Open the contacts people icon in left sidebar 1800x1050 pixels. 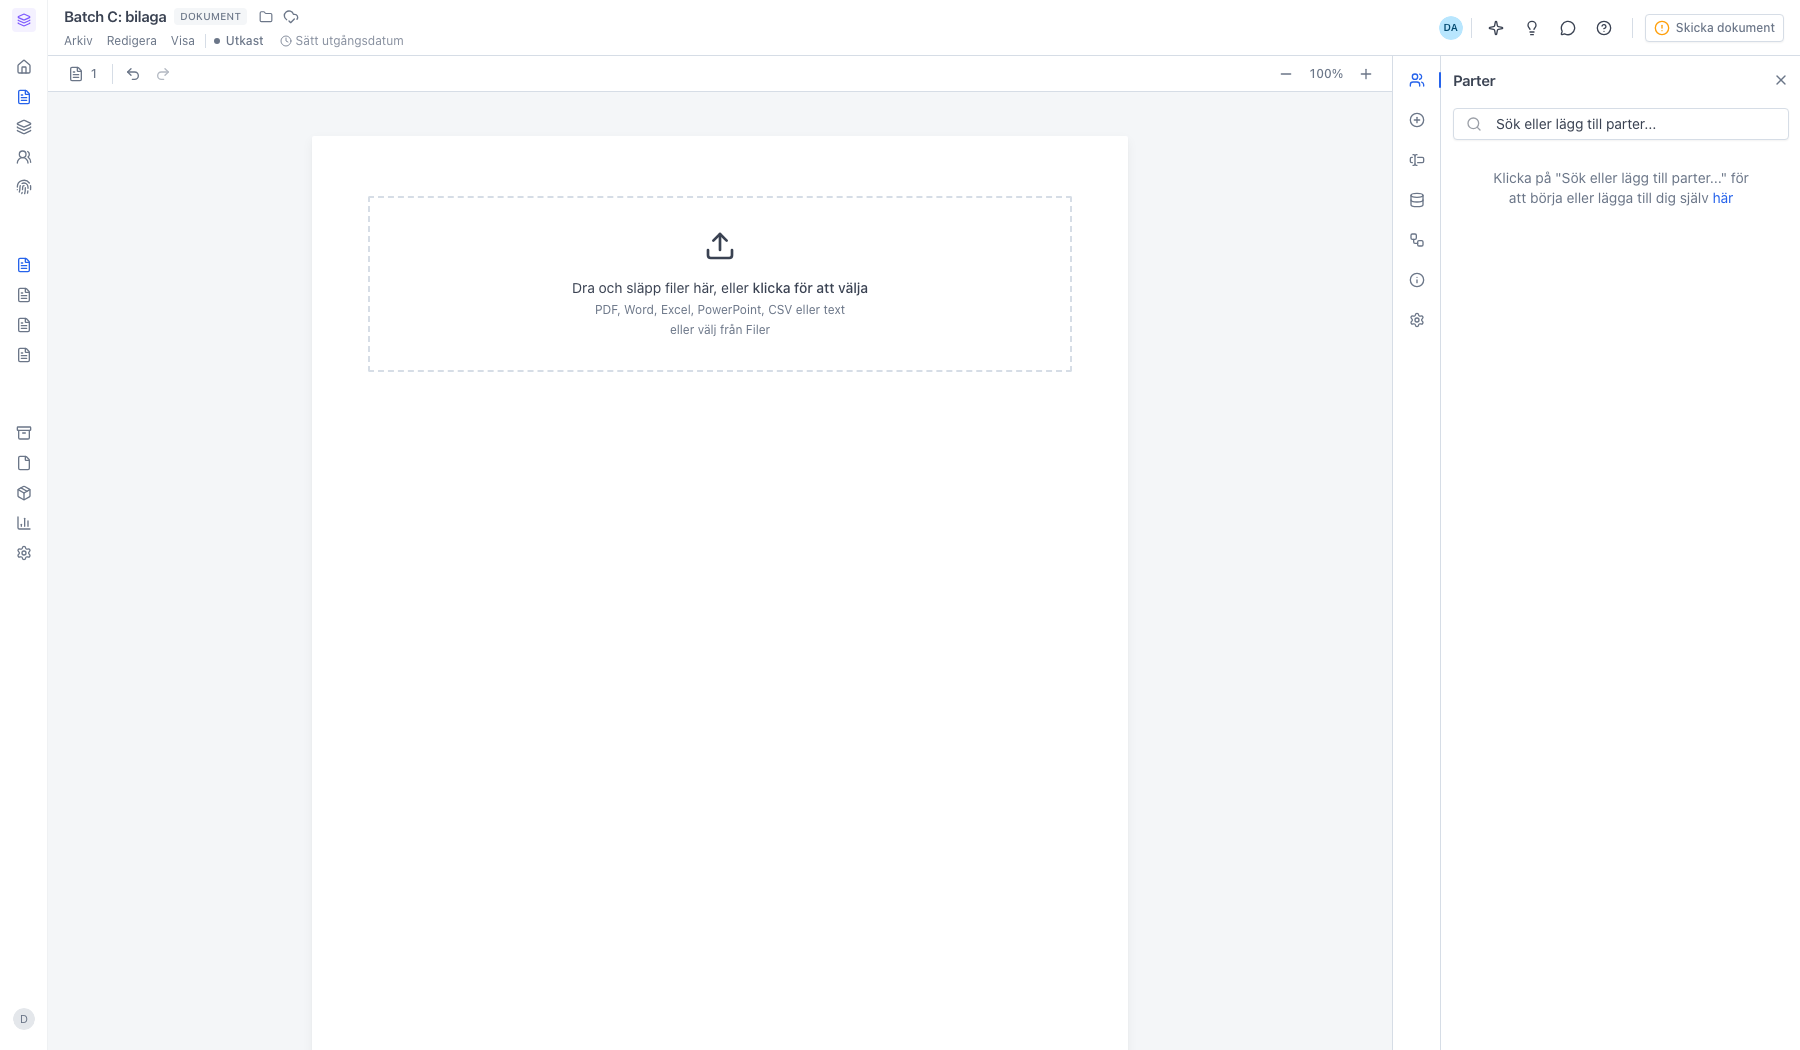pyautogui.click(x=24, y=157)
